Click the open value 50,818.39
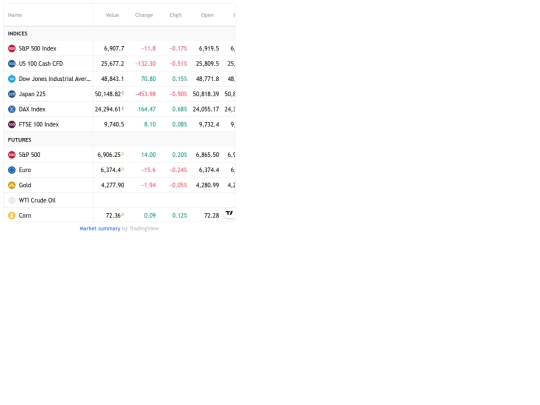 point(206,94)
